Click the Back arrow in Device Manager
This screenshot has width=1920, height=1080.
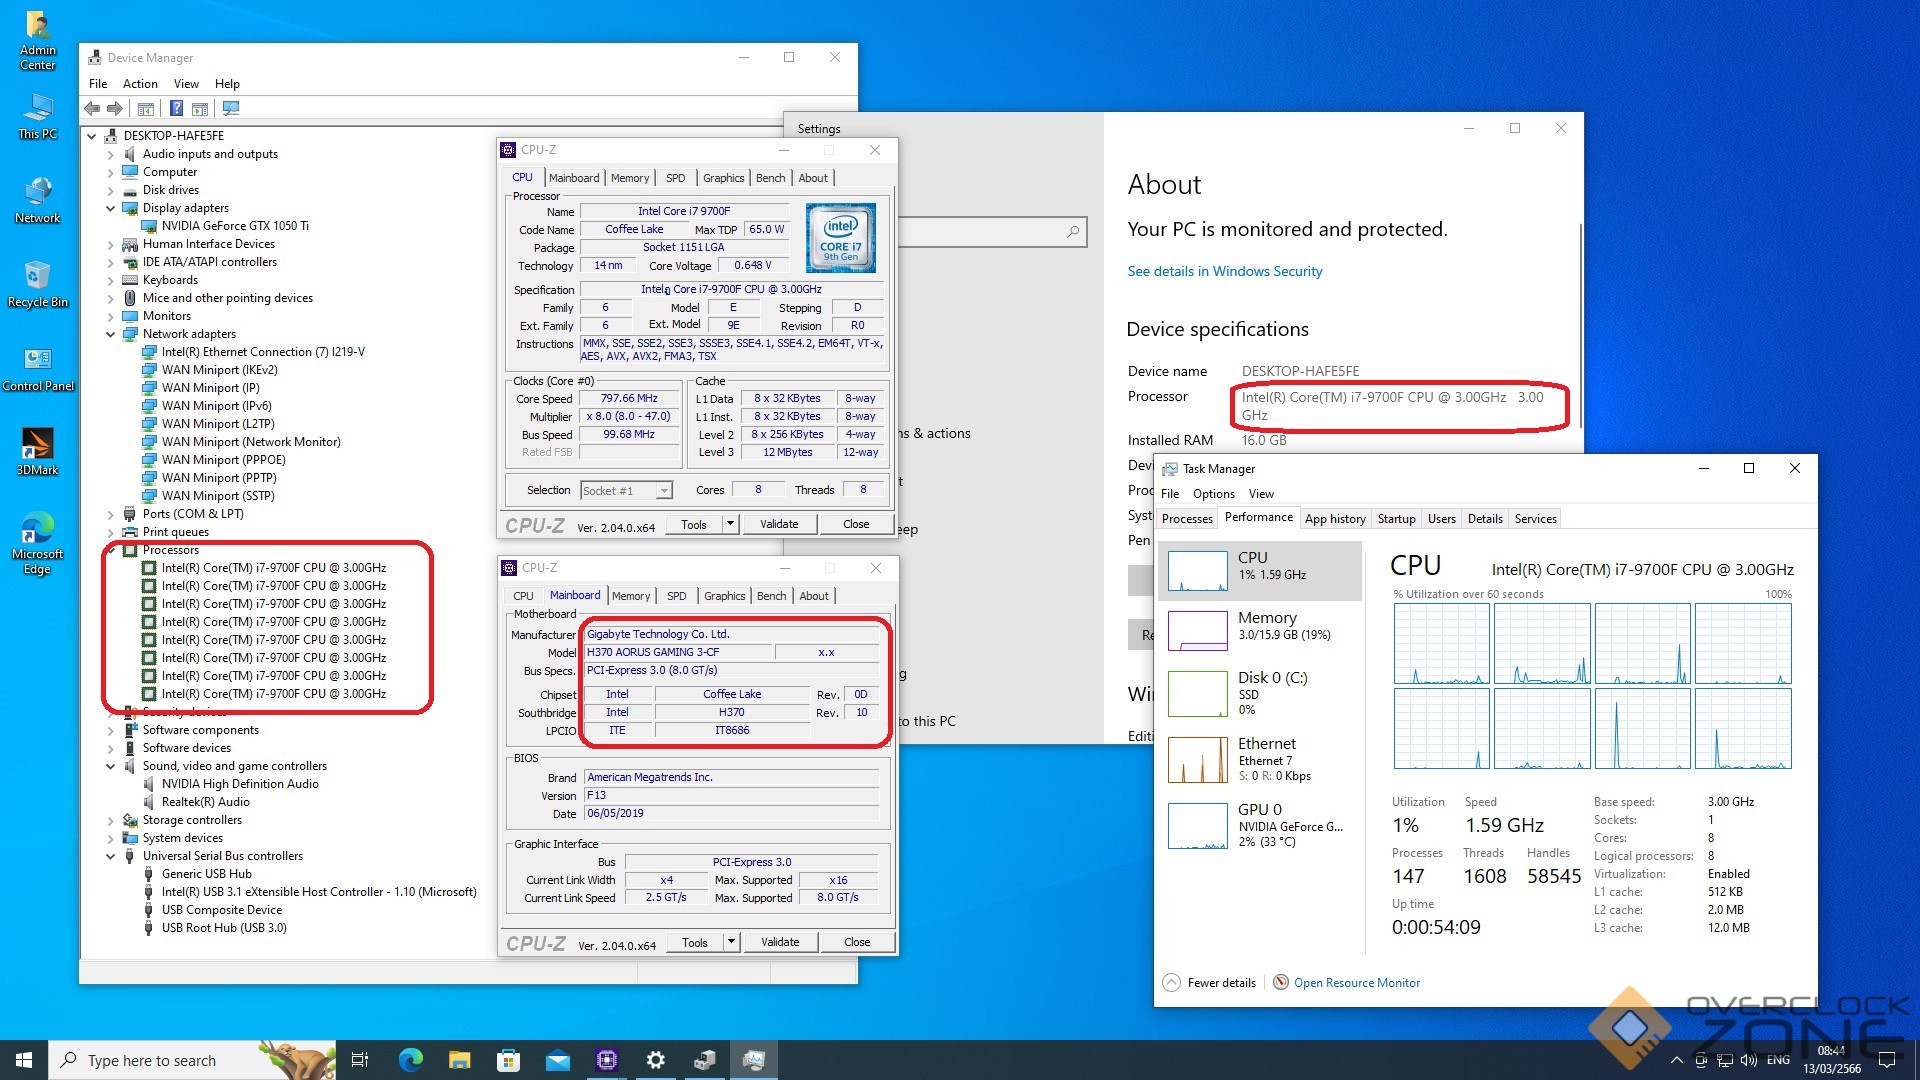pyautogui.click(x=92, y=108)
